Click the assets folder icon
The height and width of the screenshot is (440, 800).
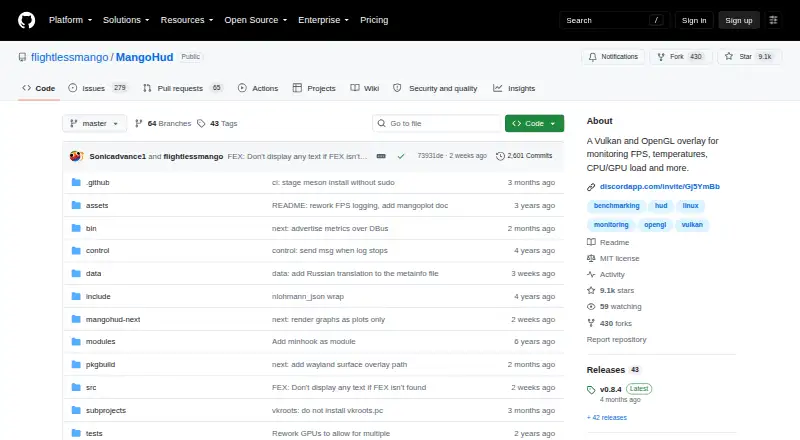tap(76, 205)
